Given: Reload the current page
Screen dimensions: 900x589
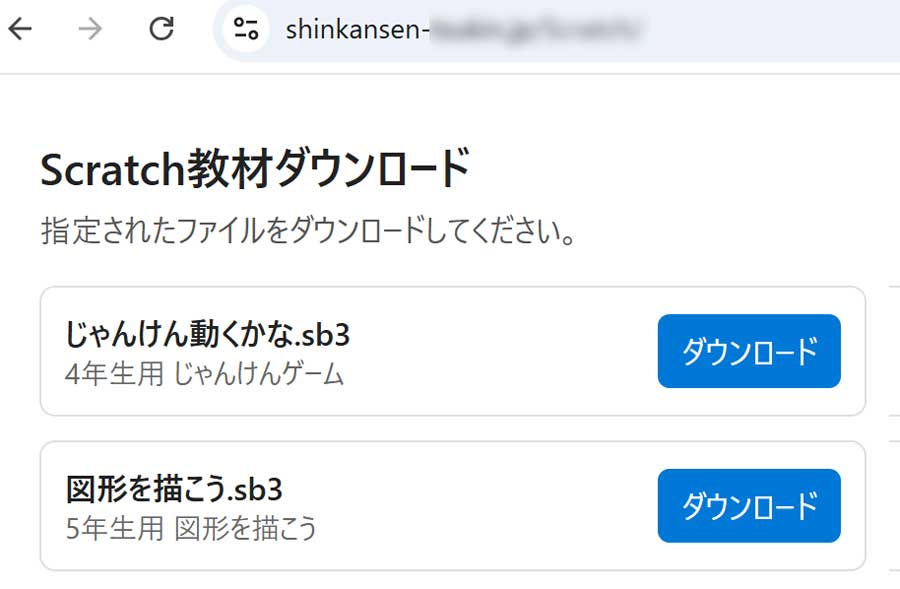Looking at the screenshot, I should (161, 29).
